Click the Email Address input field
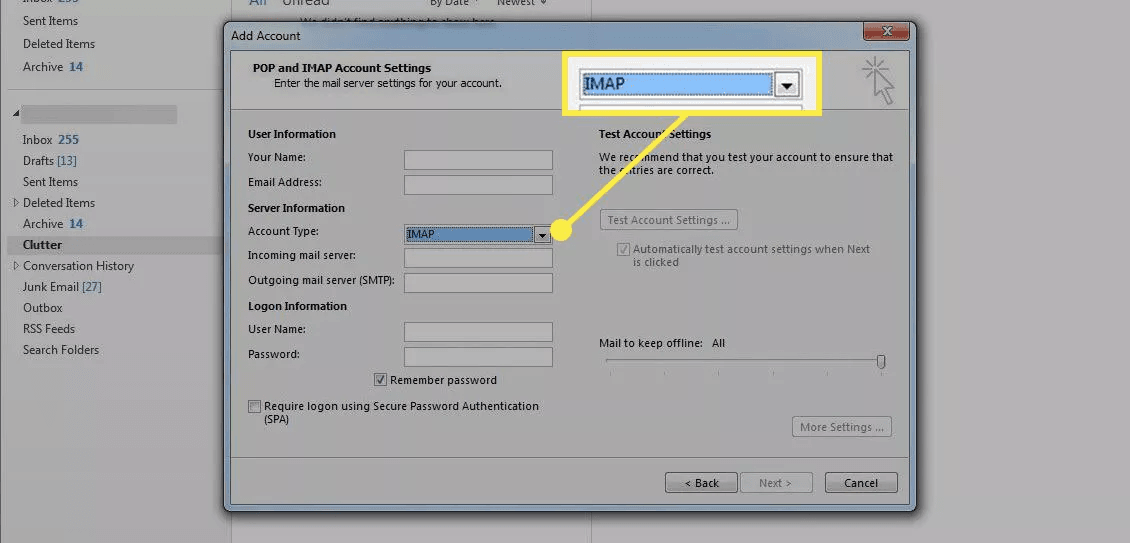Viewport: 1130px width, 543px height. coord(478,185)
